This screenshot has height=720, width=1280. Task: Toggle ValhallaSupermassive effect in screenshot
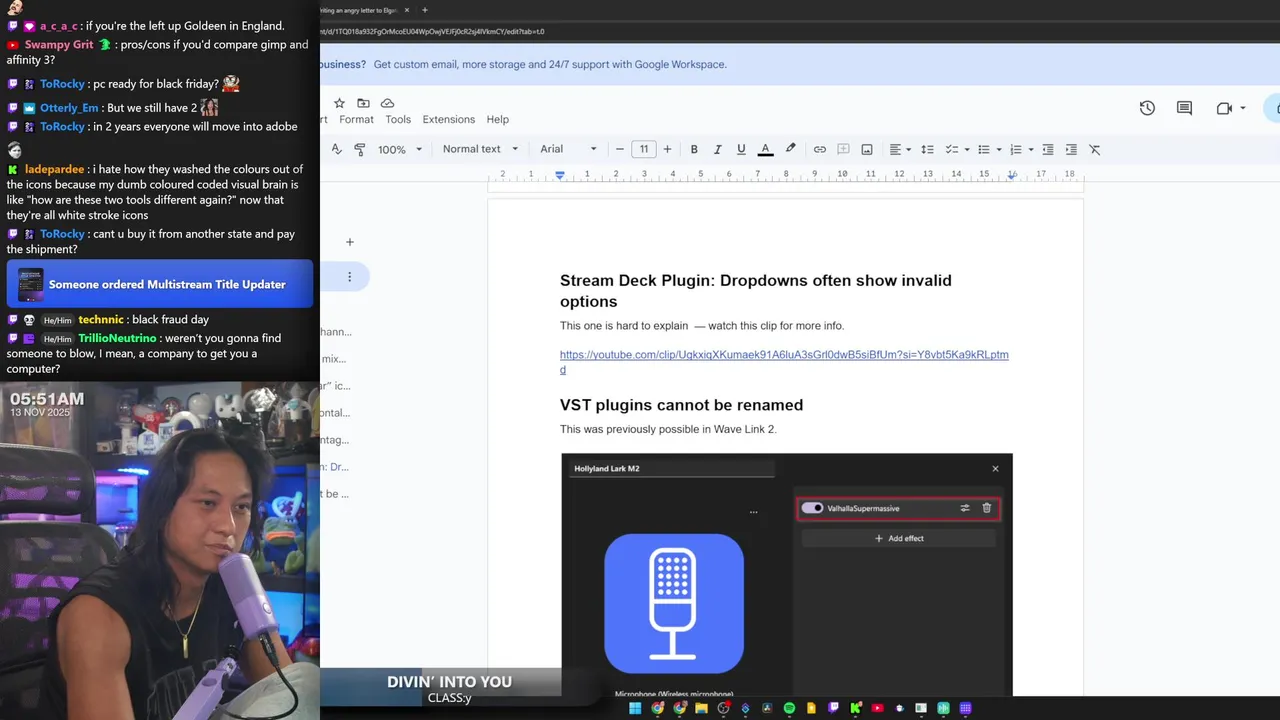tap(812, 508)
